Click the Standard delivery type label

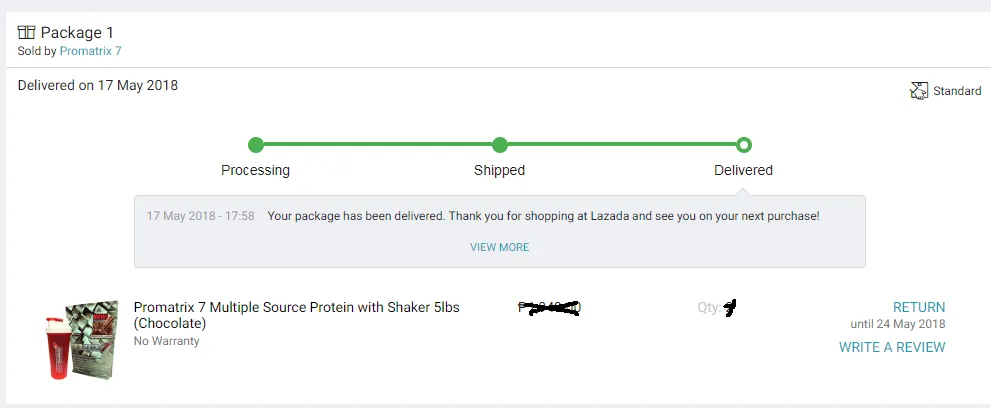coord(957,91)
